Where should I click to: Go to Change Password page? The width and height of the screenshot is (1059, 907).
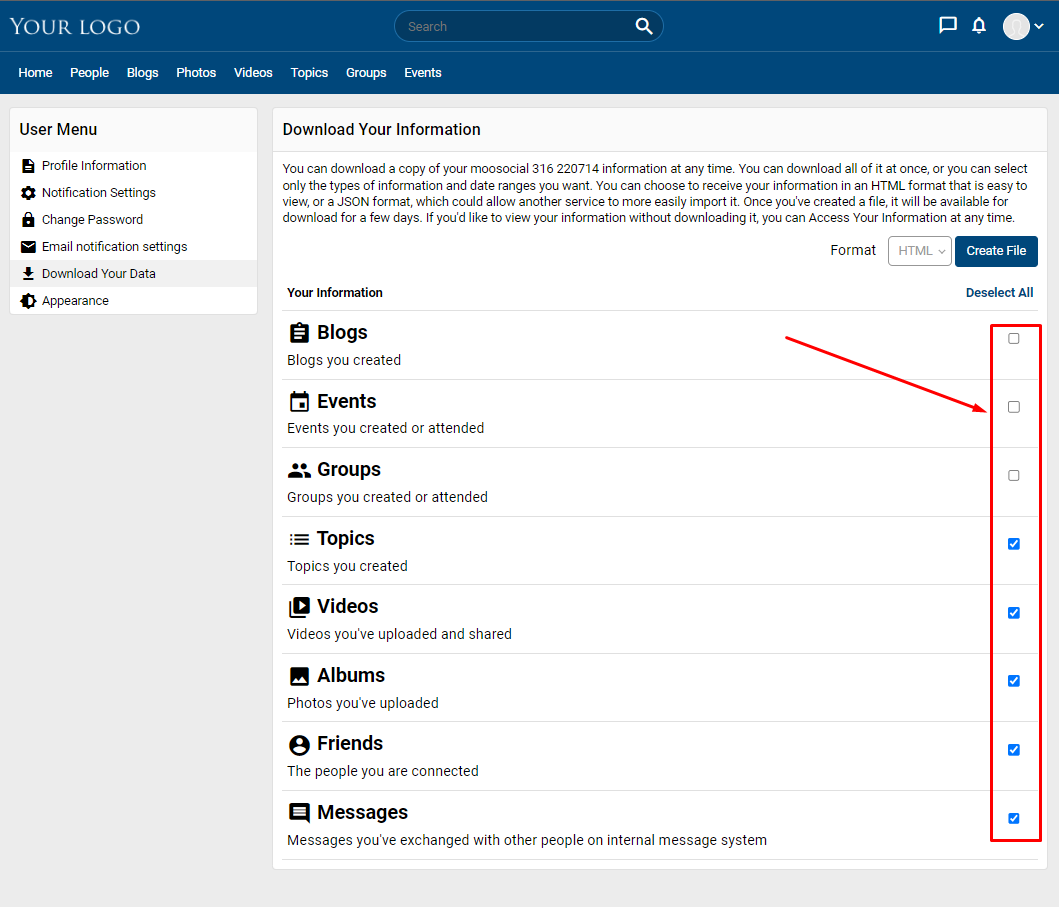[134, 219]
